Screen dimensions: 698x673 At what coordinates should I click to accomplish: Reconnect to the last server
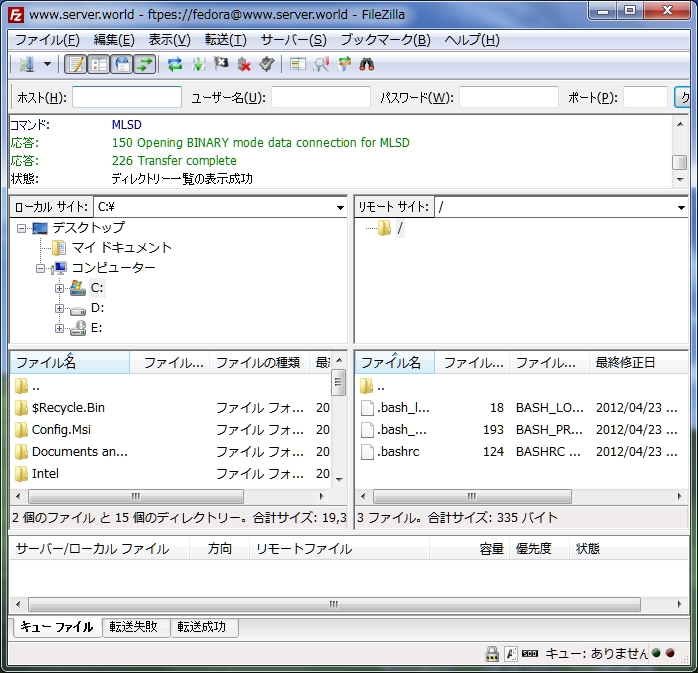267,65
